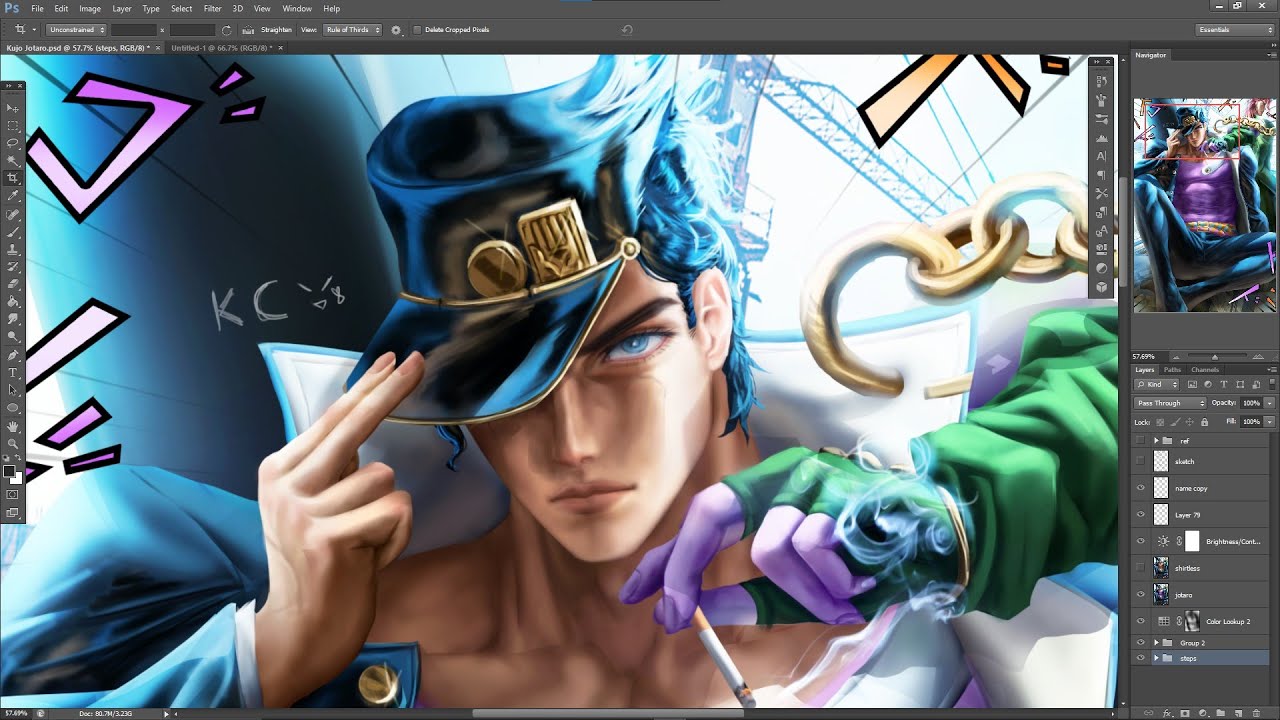This screenshot has width=1280, height=720.
Task: Create a new layer group
Action: point(1220,713)
